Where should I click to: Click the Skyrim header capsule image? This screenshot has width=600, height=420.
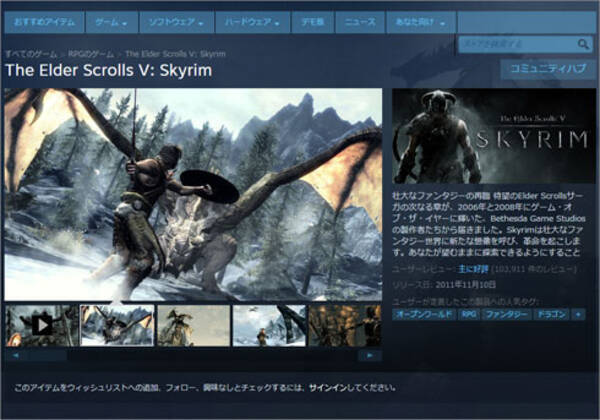[x=494, y=136]
